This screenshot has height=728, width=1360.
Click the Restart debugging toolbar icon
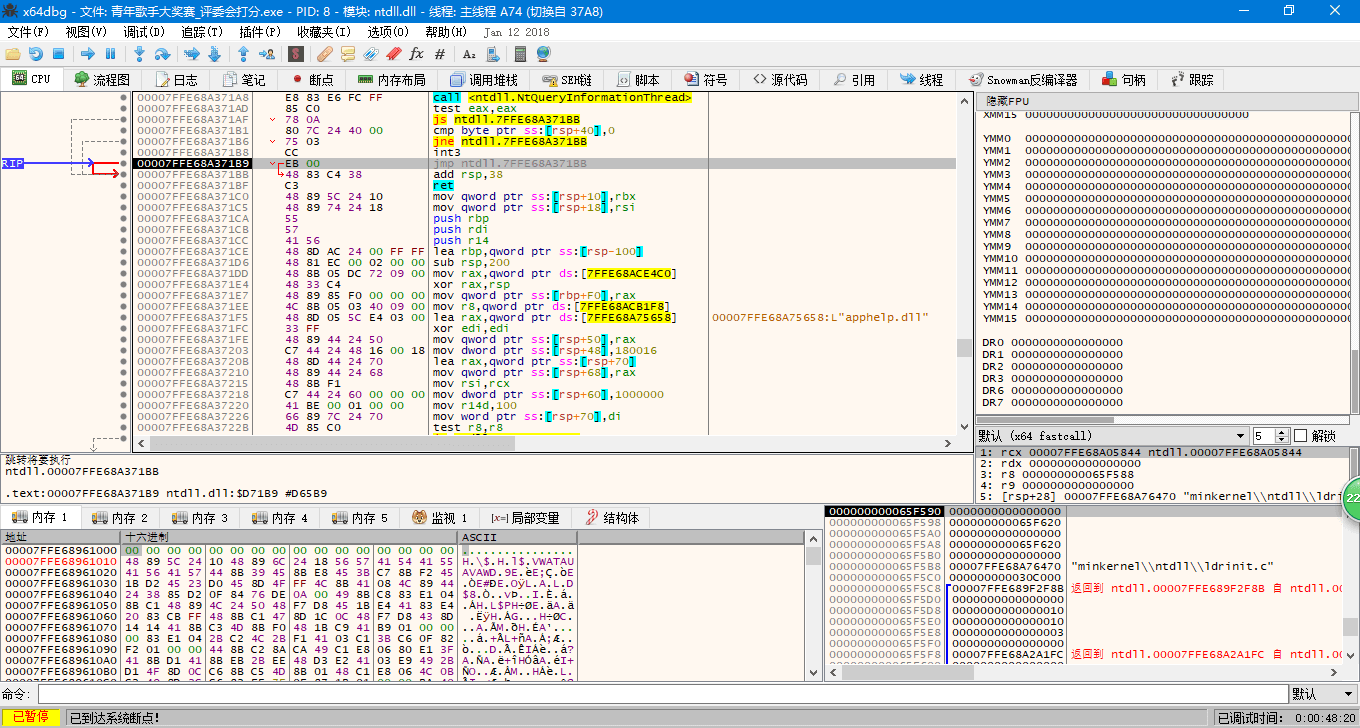(36, 54)
